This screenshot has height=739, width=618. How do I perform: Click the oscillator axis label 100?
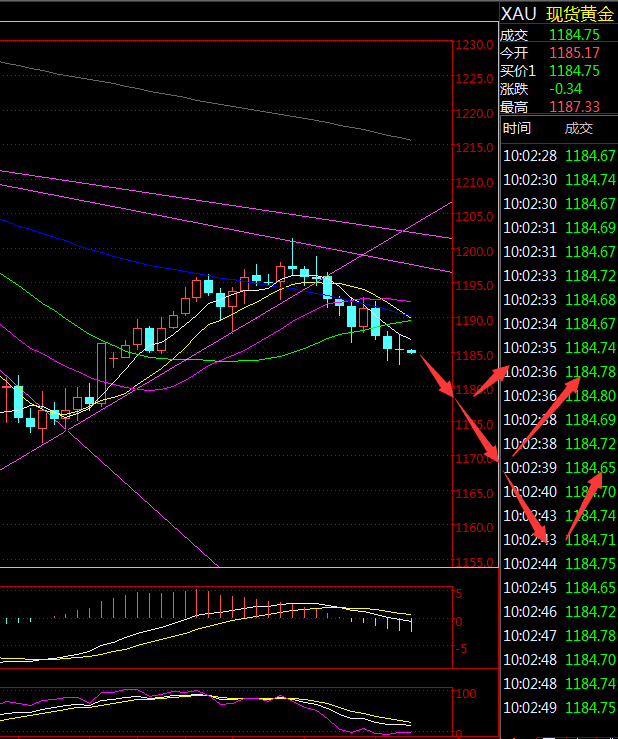466,693
